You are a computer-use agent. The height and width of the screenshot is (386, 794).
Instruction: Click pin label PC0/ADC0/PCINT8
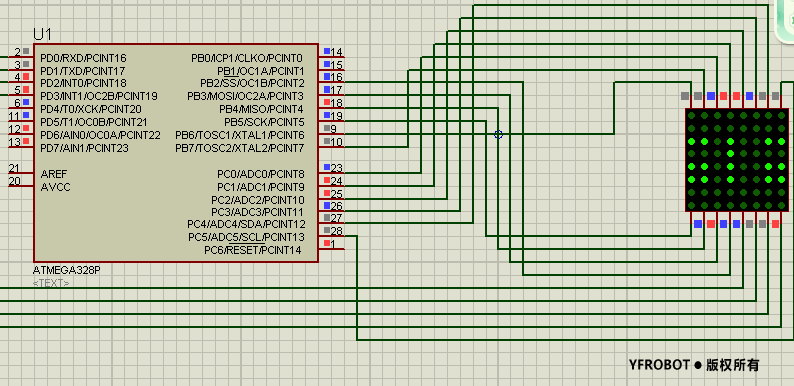coord(261,174)
